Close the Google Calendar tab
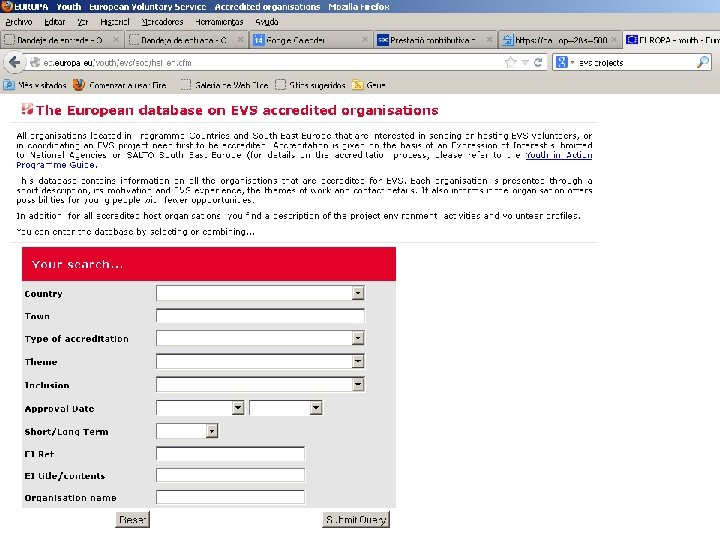 point(365,40)
